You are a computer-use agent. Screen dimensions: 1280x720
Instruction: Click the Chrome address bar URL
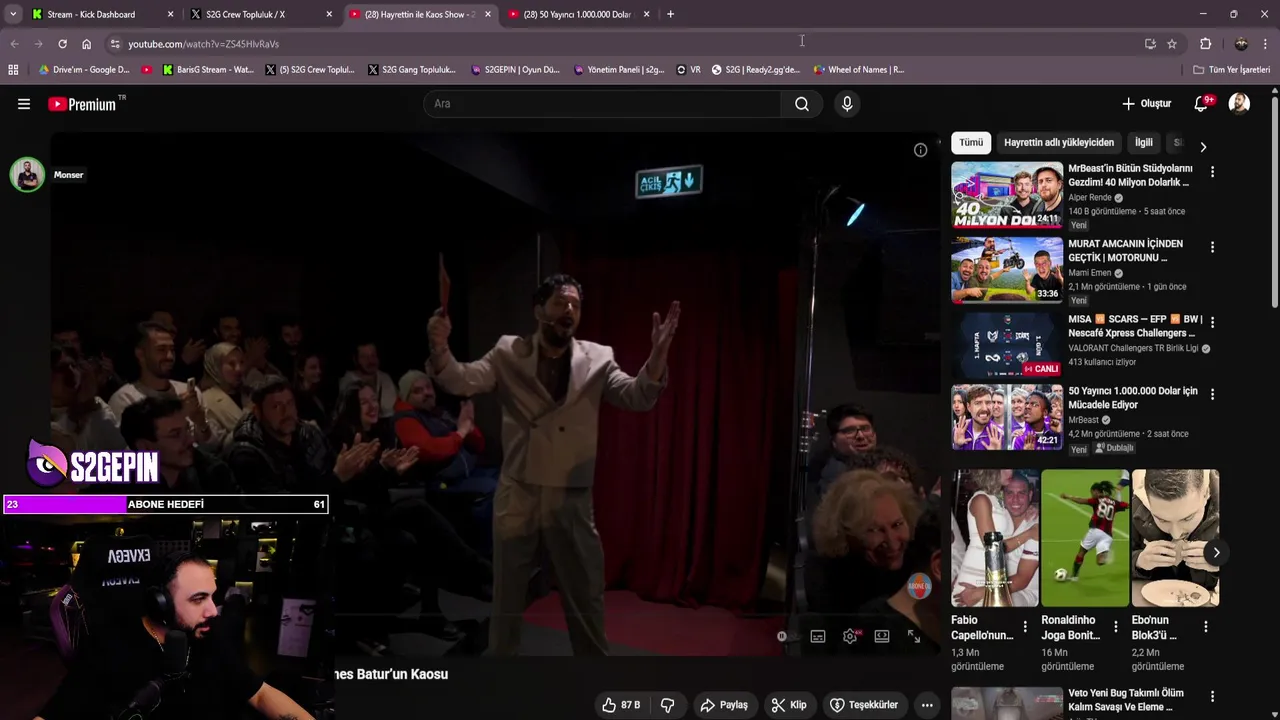point(203,44)
